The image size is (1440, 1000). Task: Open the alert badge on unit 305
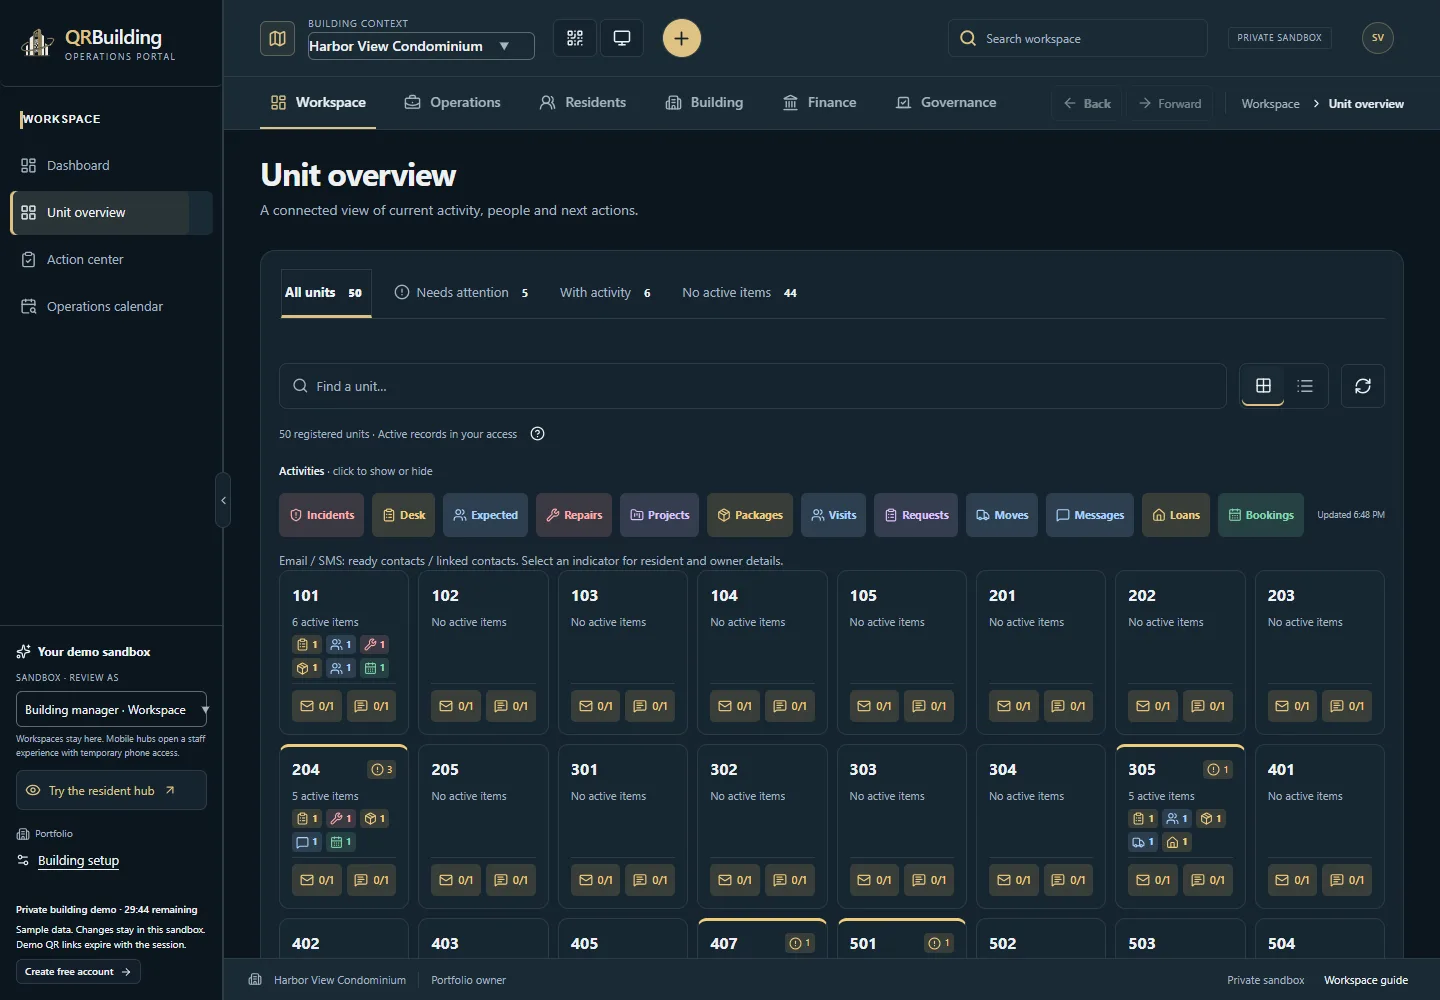[x=1219, y=770]
